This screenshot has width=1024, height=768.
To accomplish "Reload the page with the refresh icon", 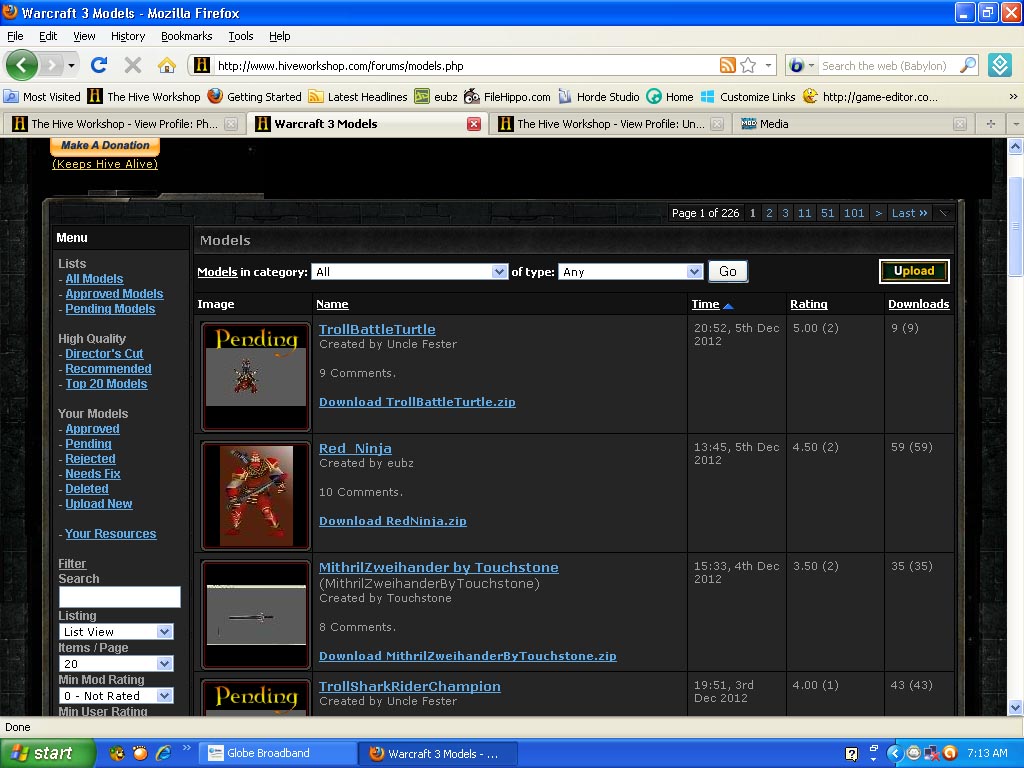I will click(x=99, y=65).
